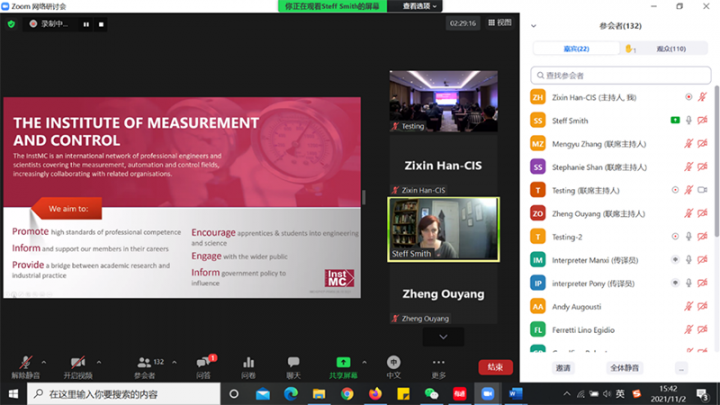Viewport: 720px width, 405px height.
Task: Stop the recording
Action: point(101,24)
